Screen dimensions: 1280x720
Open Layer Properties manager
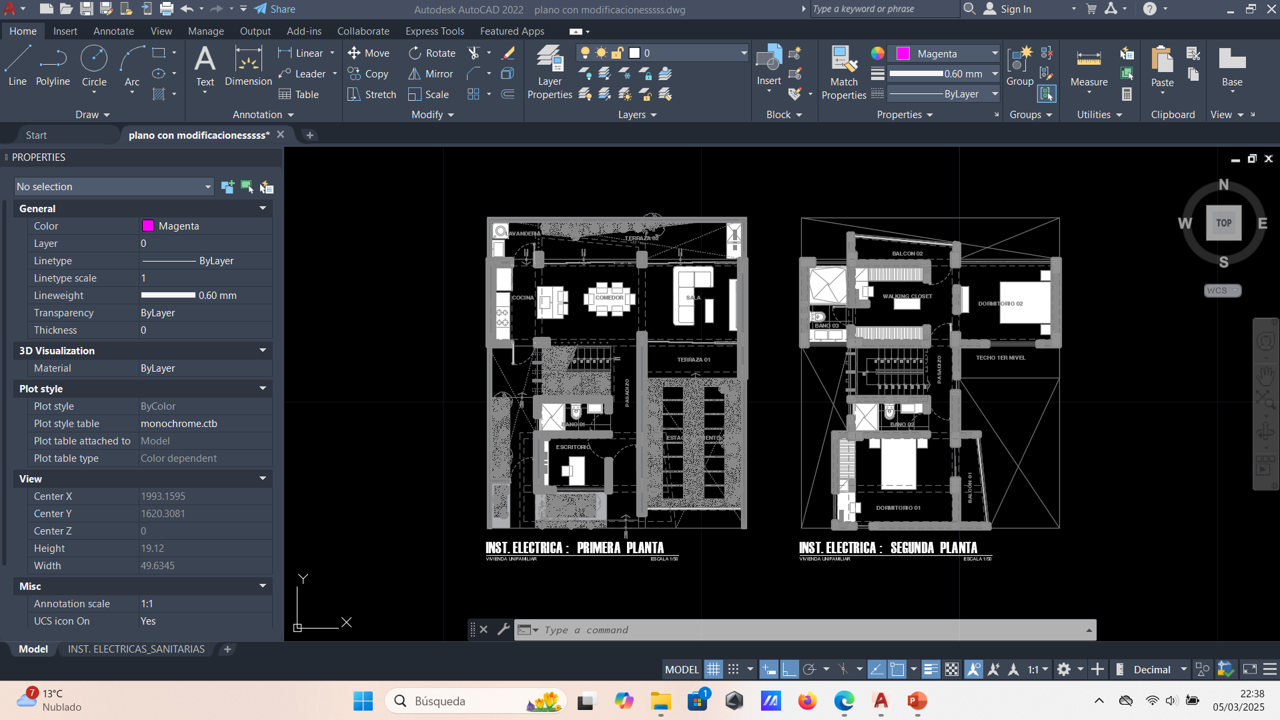tap(549, 72)
